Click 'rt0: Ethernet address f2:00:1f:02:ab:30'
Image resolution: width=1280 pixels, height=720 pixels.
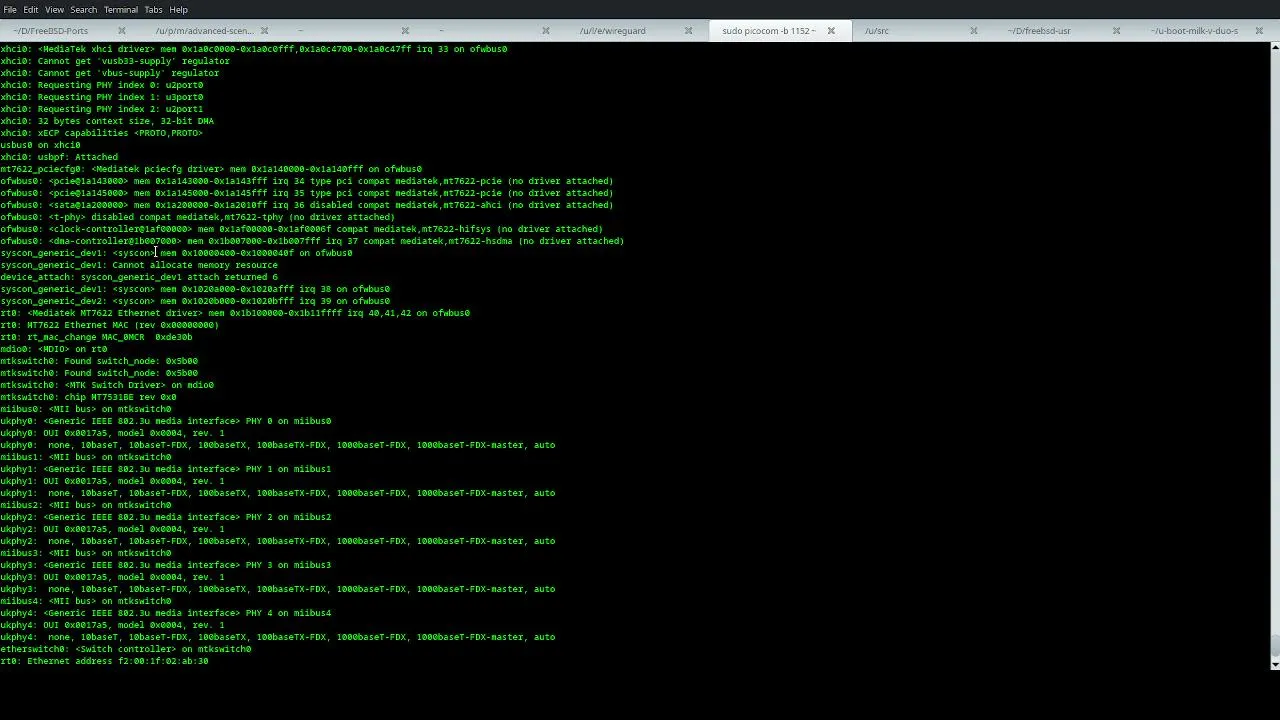click(104, 661)
